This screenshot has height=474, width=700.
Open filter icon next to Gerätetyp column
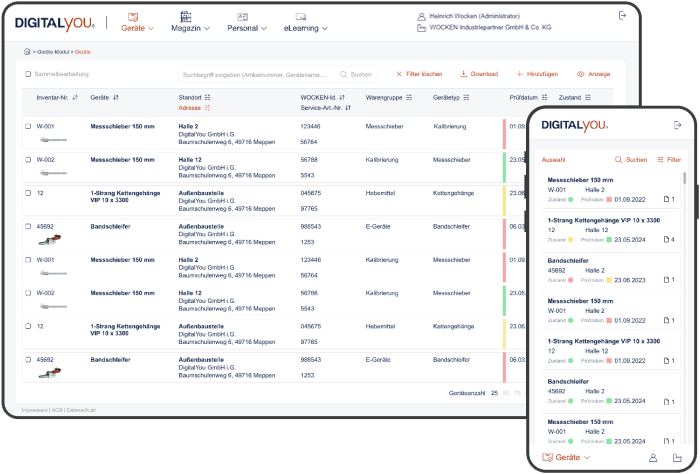click(466, 98)
